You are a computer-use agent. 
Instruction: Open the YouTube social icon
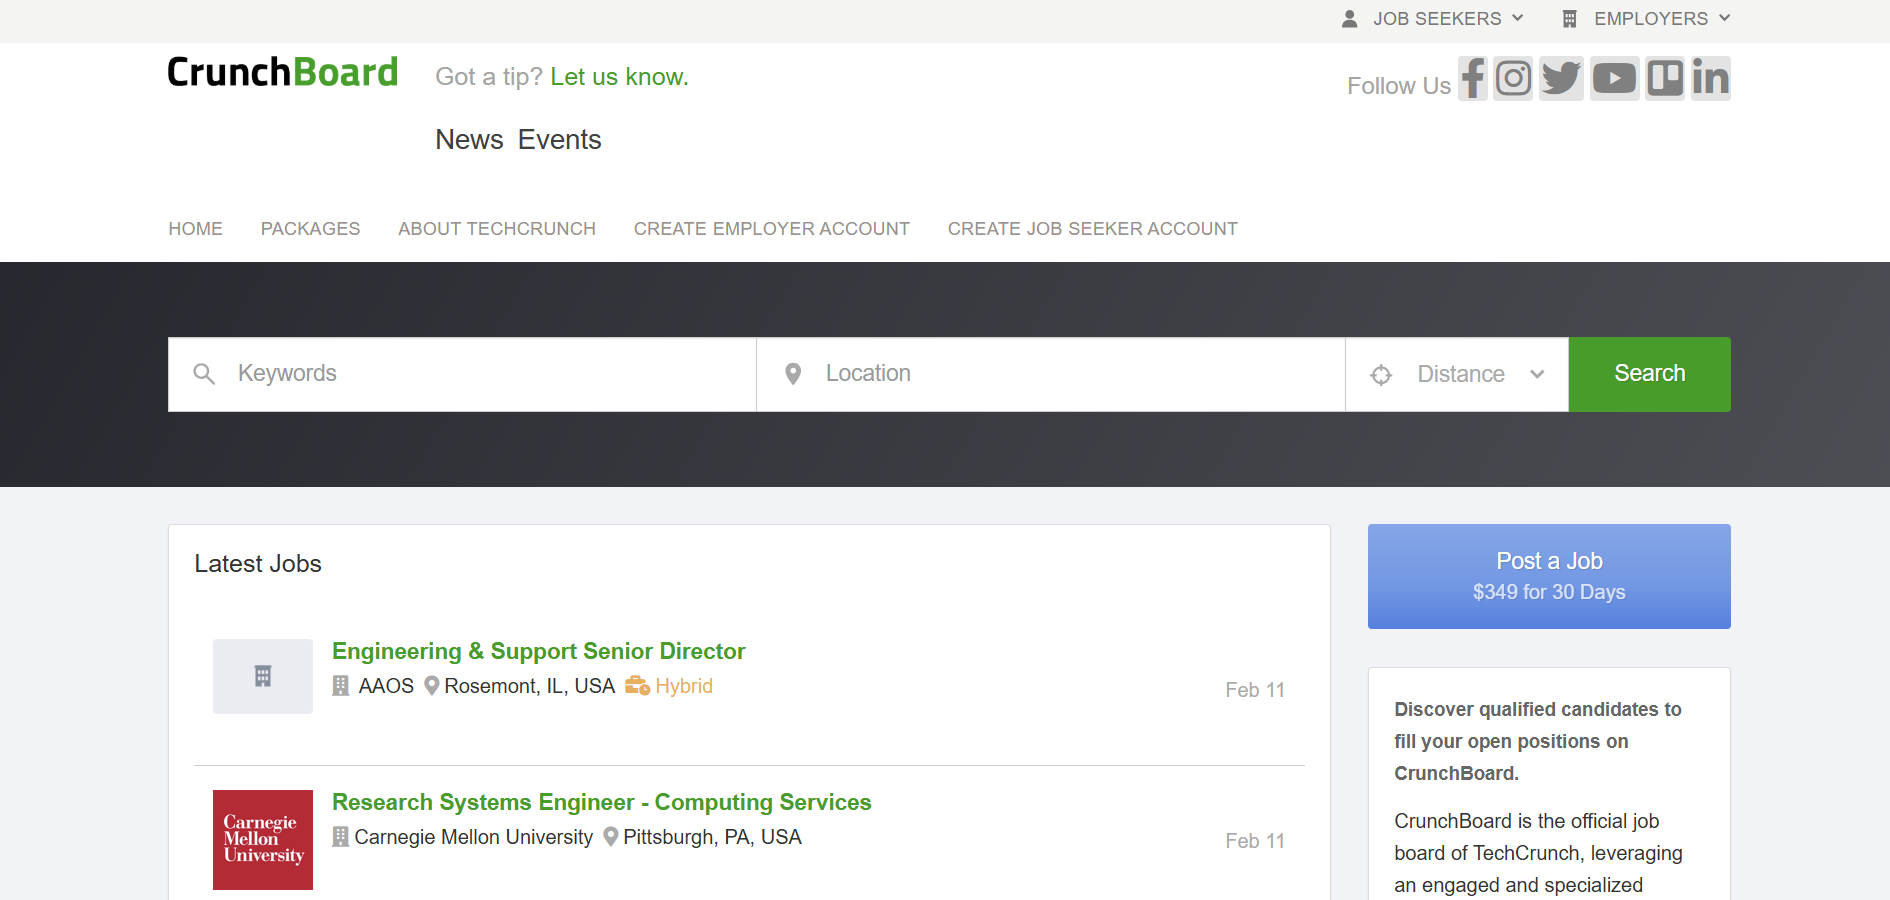[1614, 78]
